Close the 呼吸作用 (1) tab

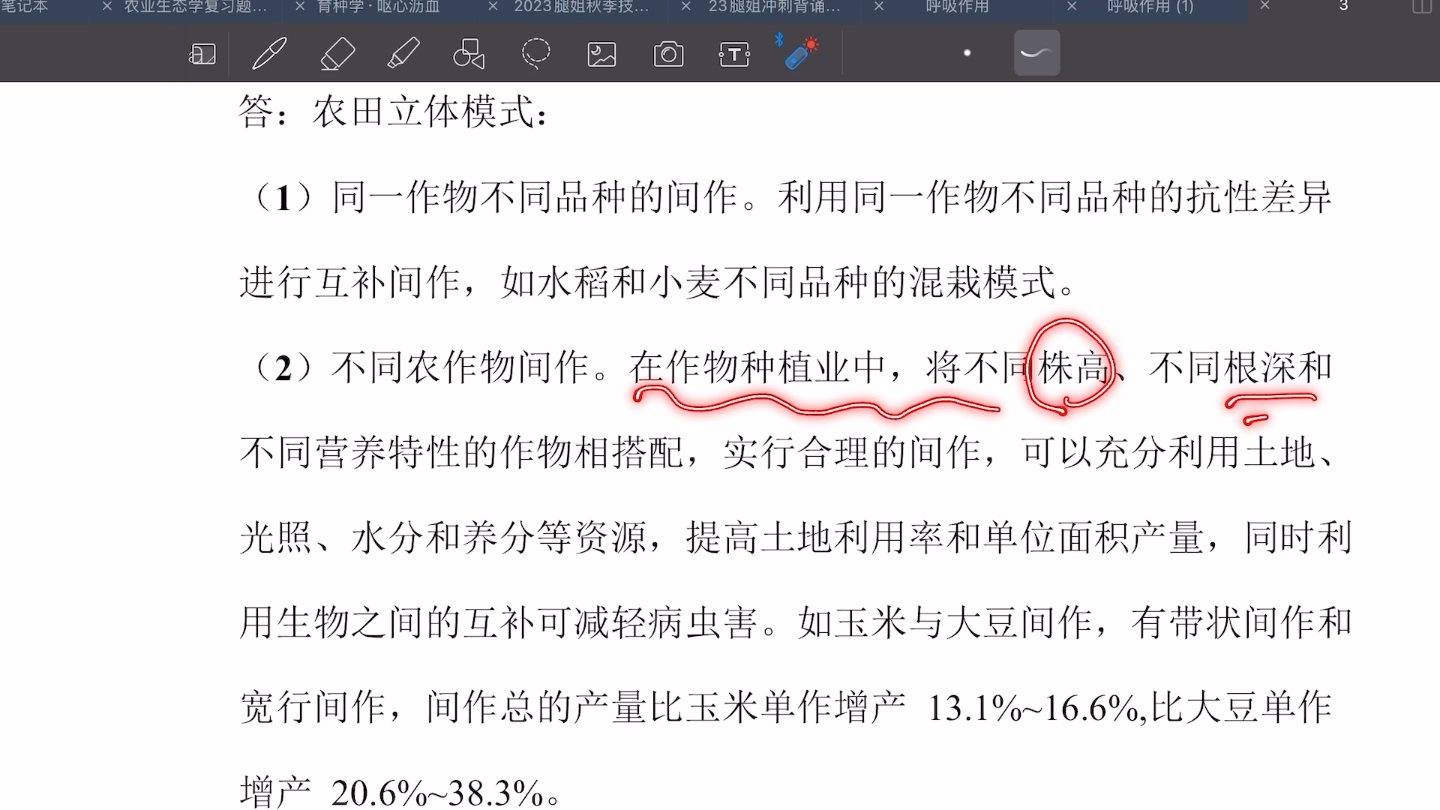[1071, 6]
